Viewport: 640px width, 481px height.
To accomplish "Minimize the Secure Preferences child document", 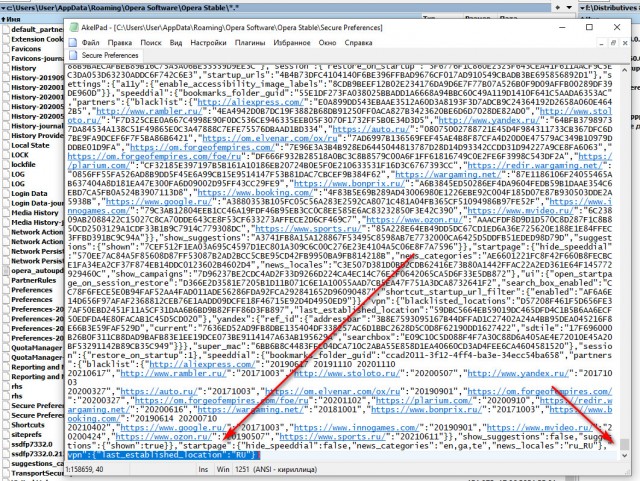I will tap(601, 43).
